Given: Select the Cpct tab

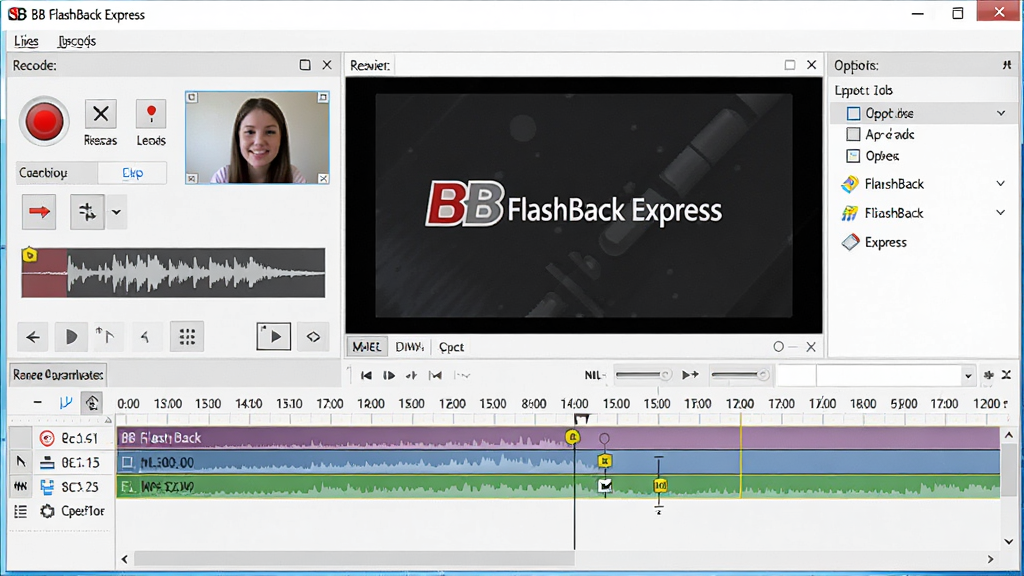Looking at the screenshot, I should click(451, 347).
